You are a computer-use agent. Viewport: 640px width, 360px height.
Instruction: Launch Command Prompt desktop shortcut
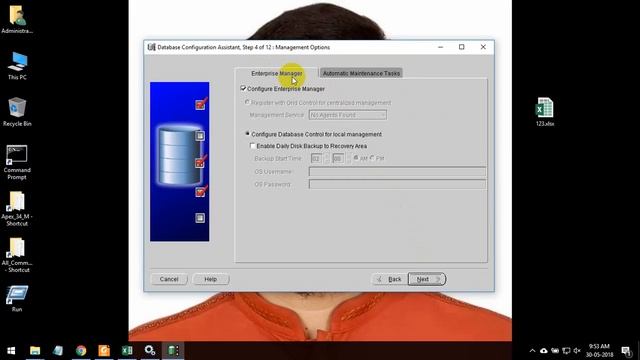17,162
